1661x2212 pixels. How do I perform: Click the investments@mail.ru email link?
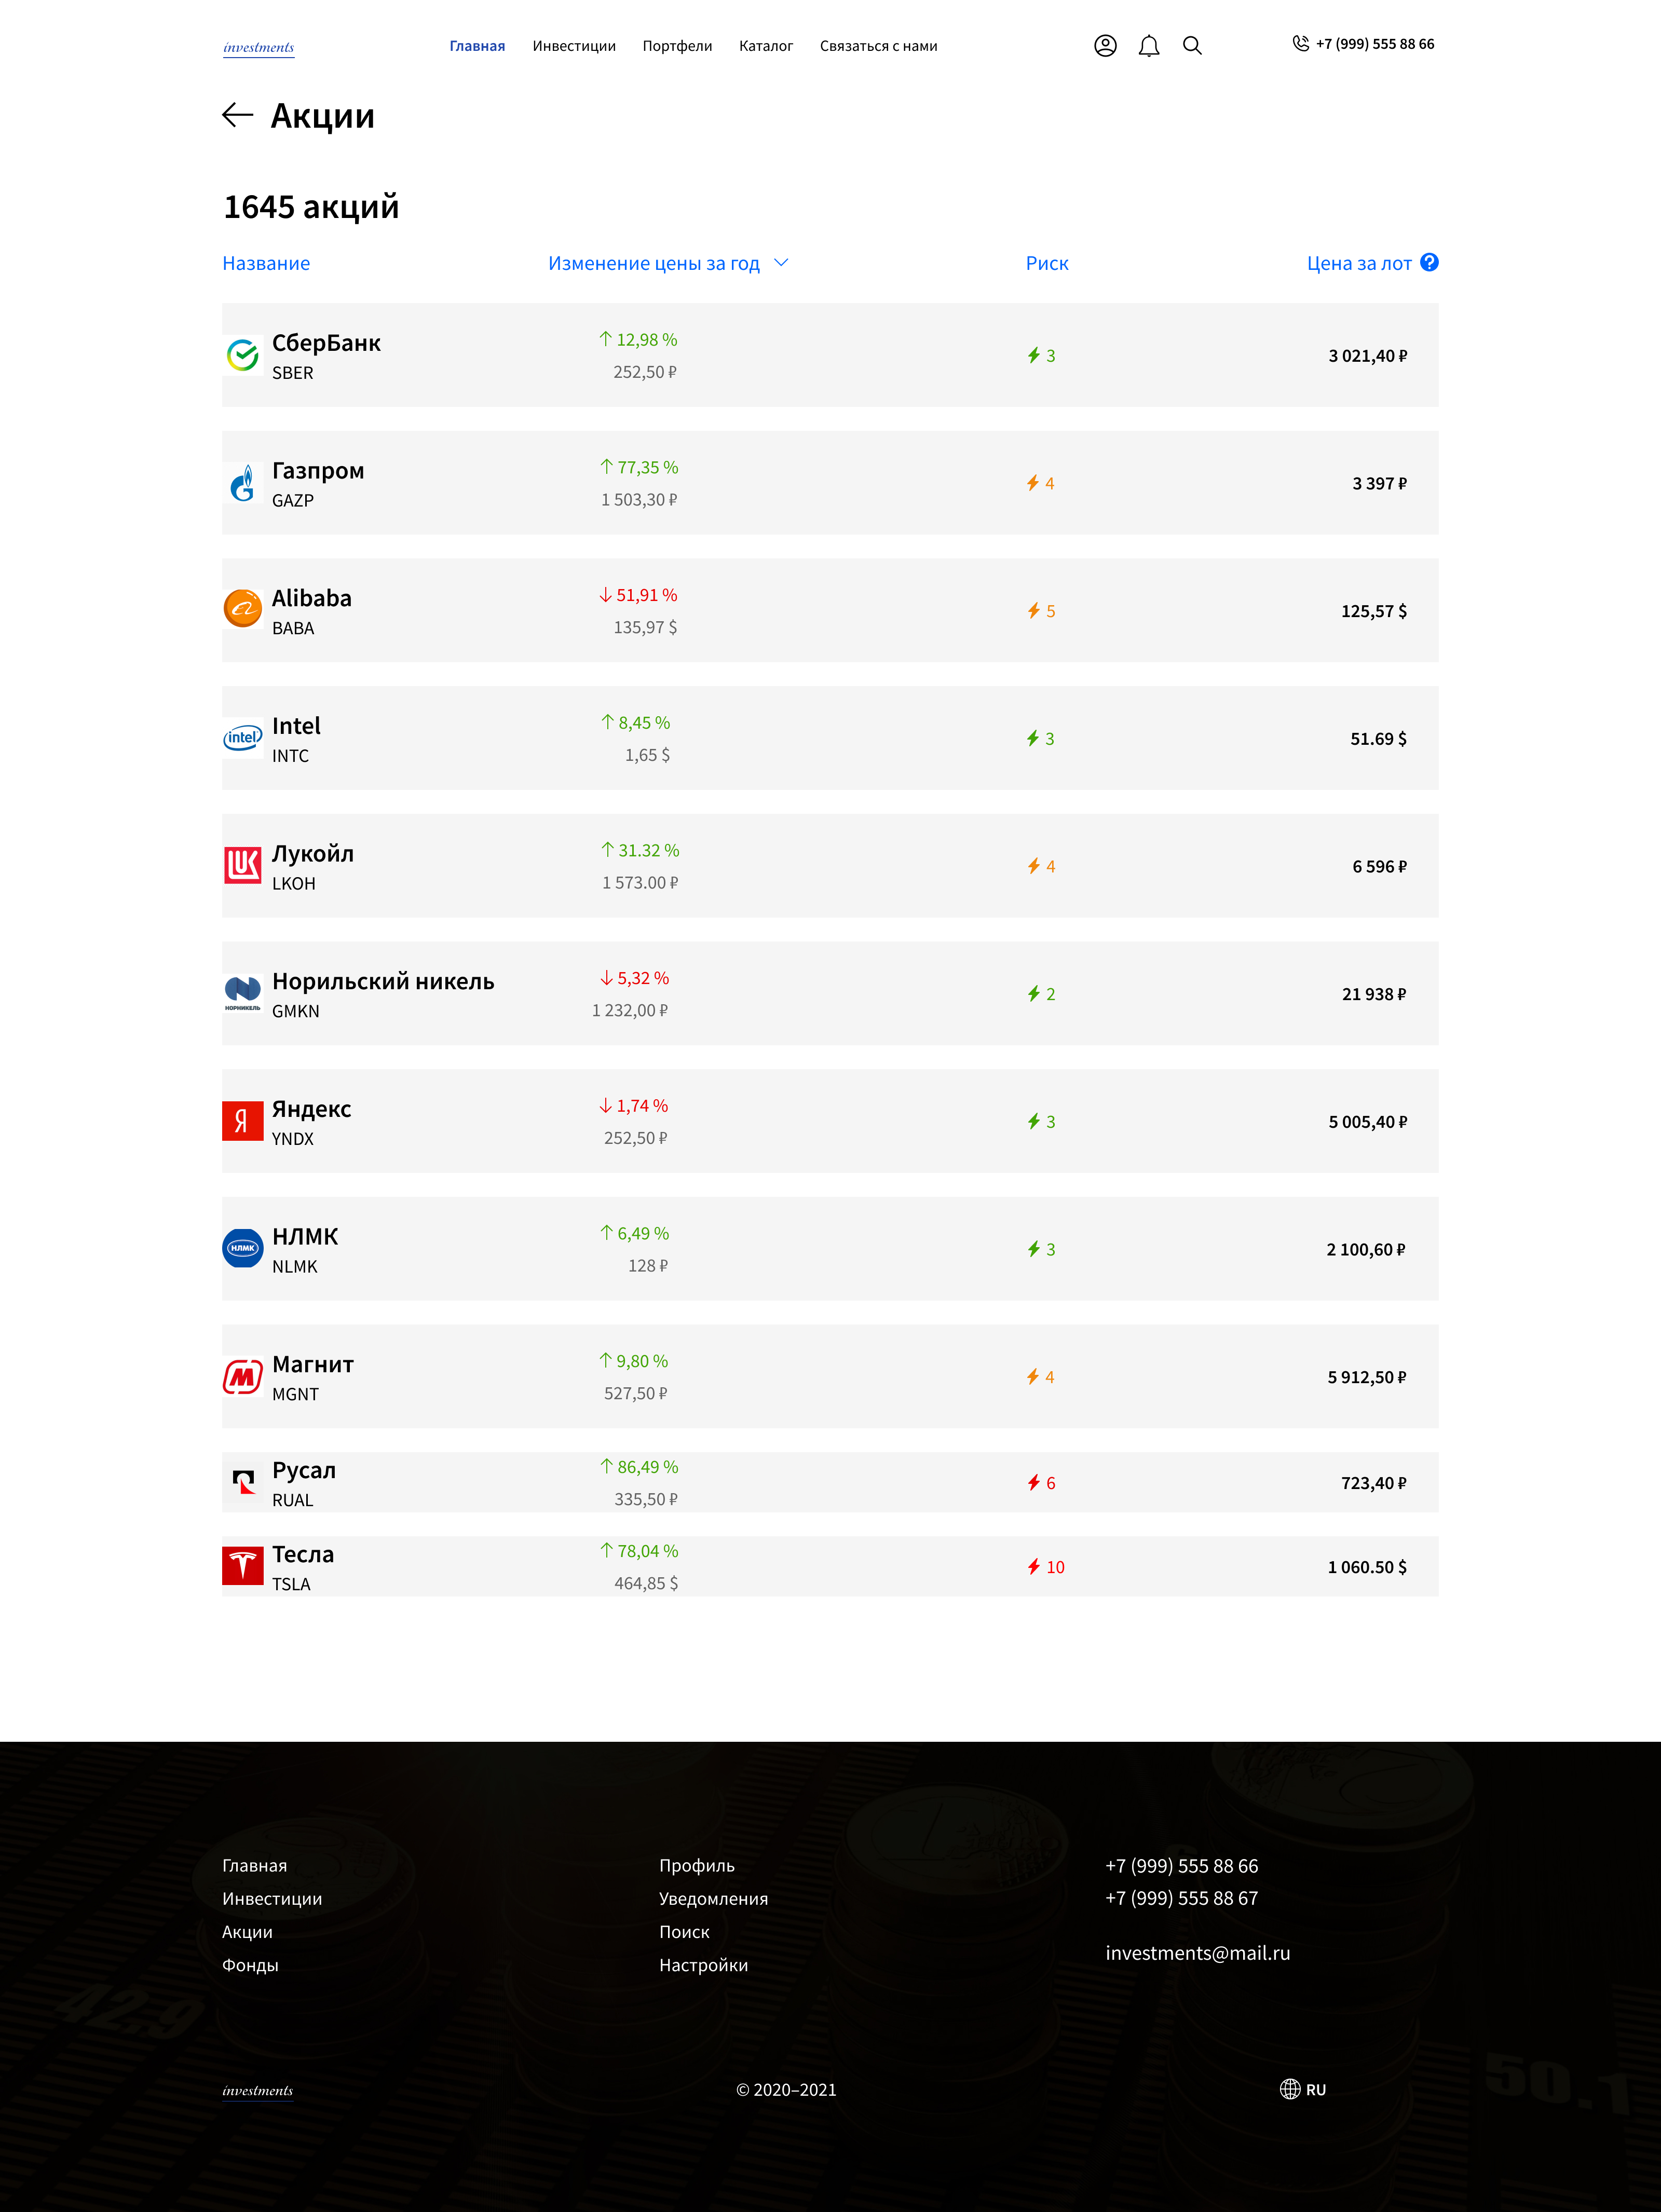[1197, 1953]
